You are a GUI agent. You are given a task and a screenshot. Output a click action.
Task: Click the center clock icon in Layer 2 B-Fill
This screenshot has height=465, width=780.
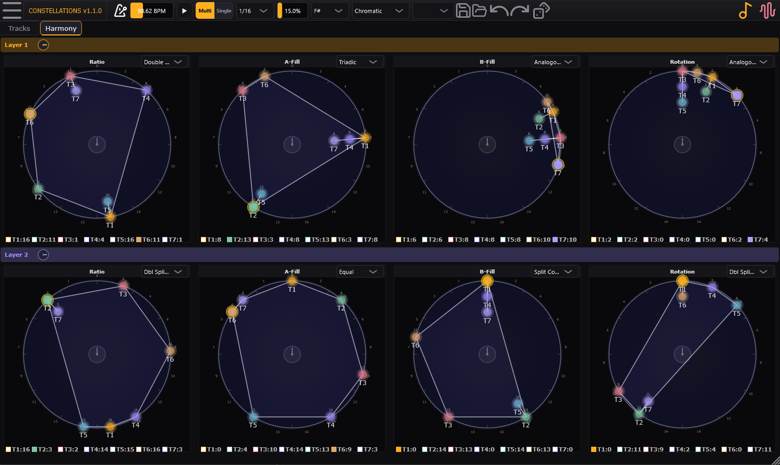coord(487,354)
